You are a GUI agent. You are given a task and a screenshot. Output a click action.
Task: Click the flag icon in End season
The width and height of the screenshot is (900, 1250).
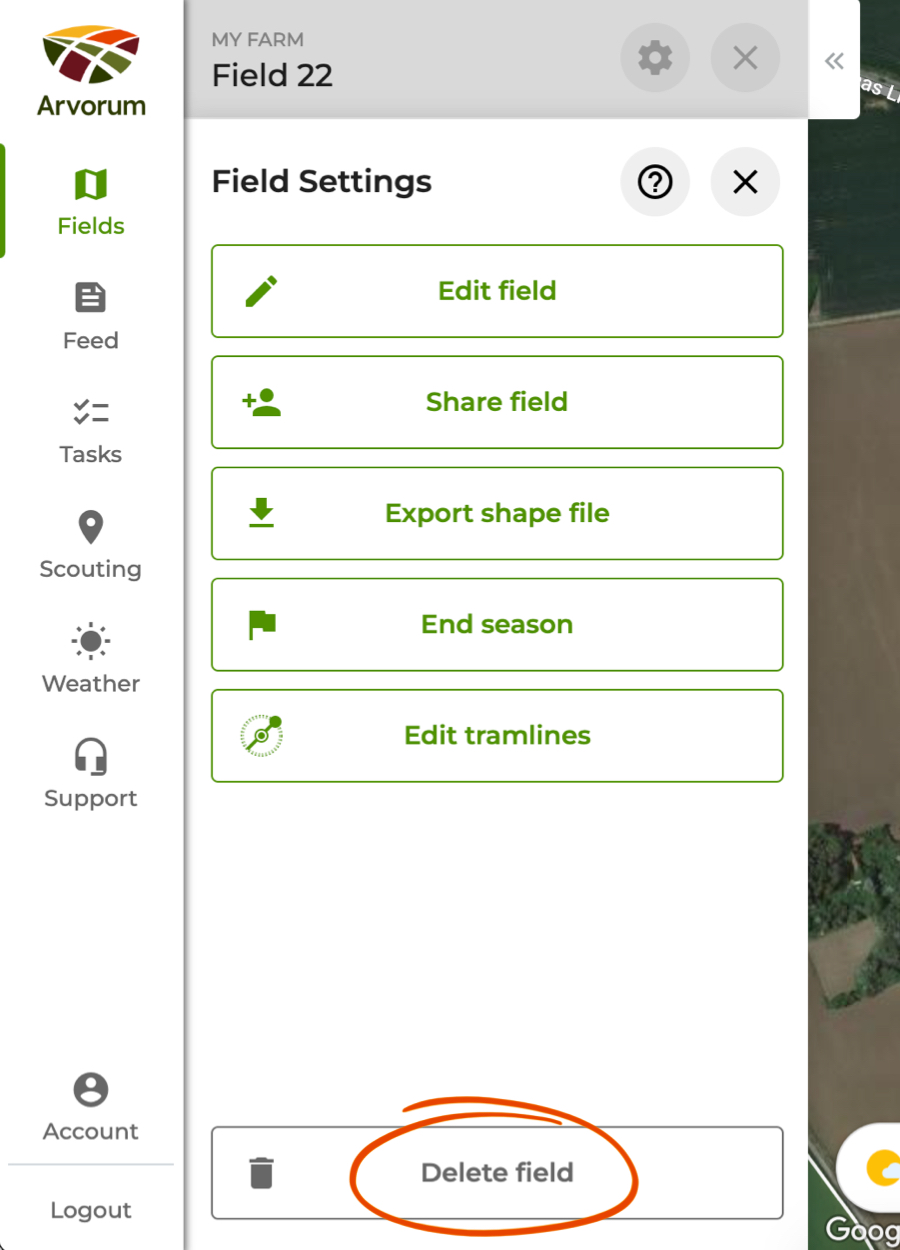click(260, 624)
